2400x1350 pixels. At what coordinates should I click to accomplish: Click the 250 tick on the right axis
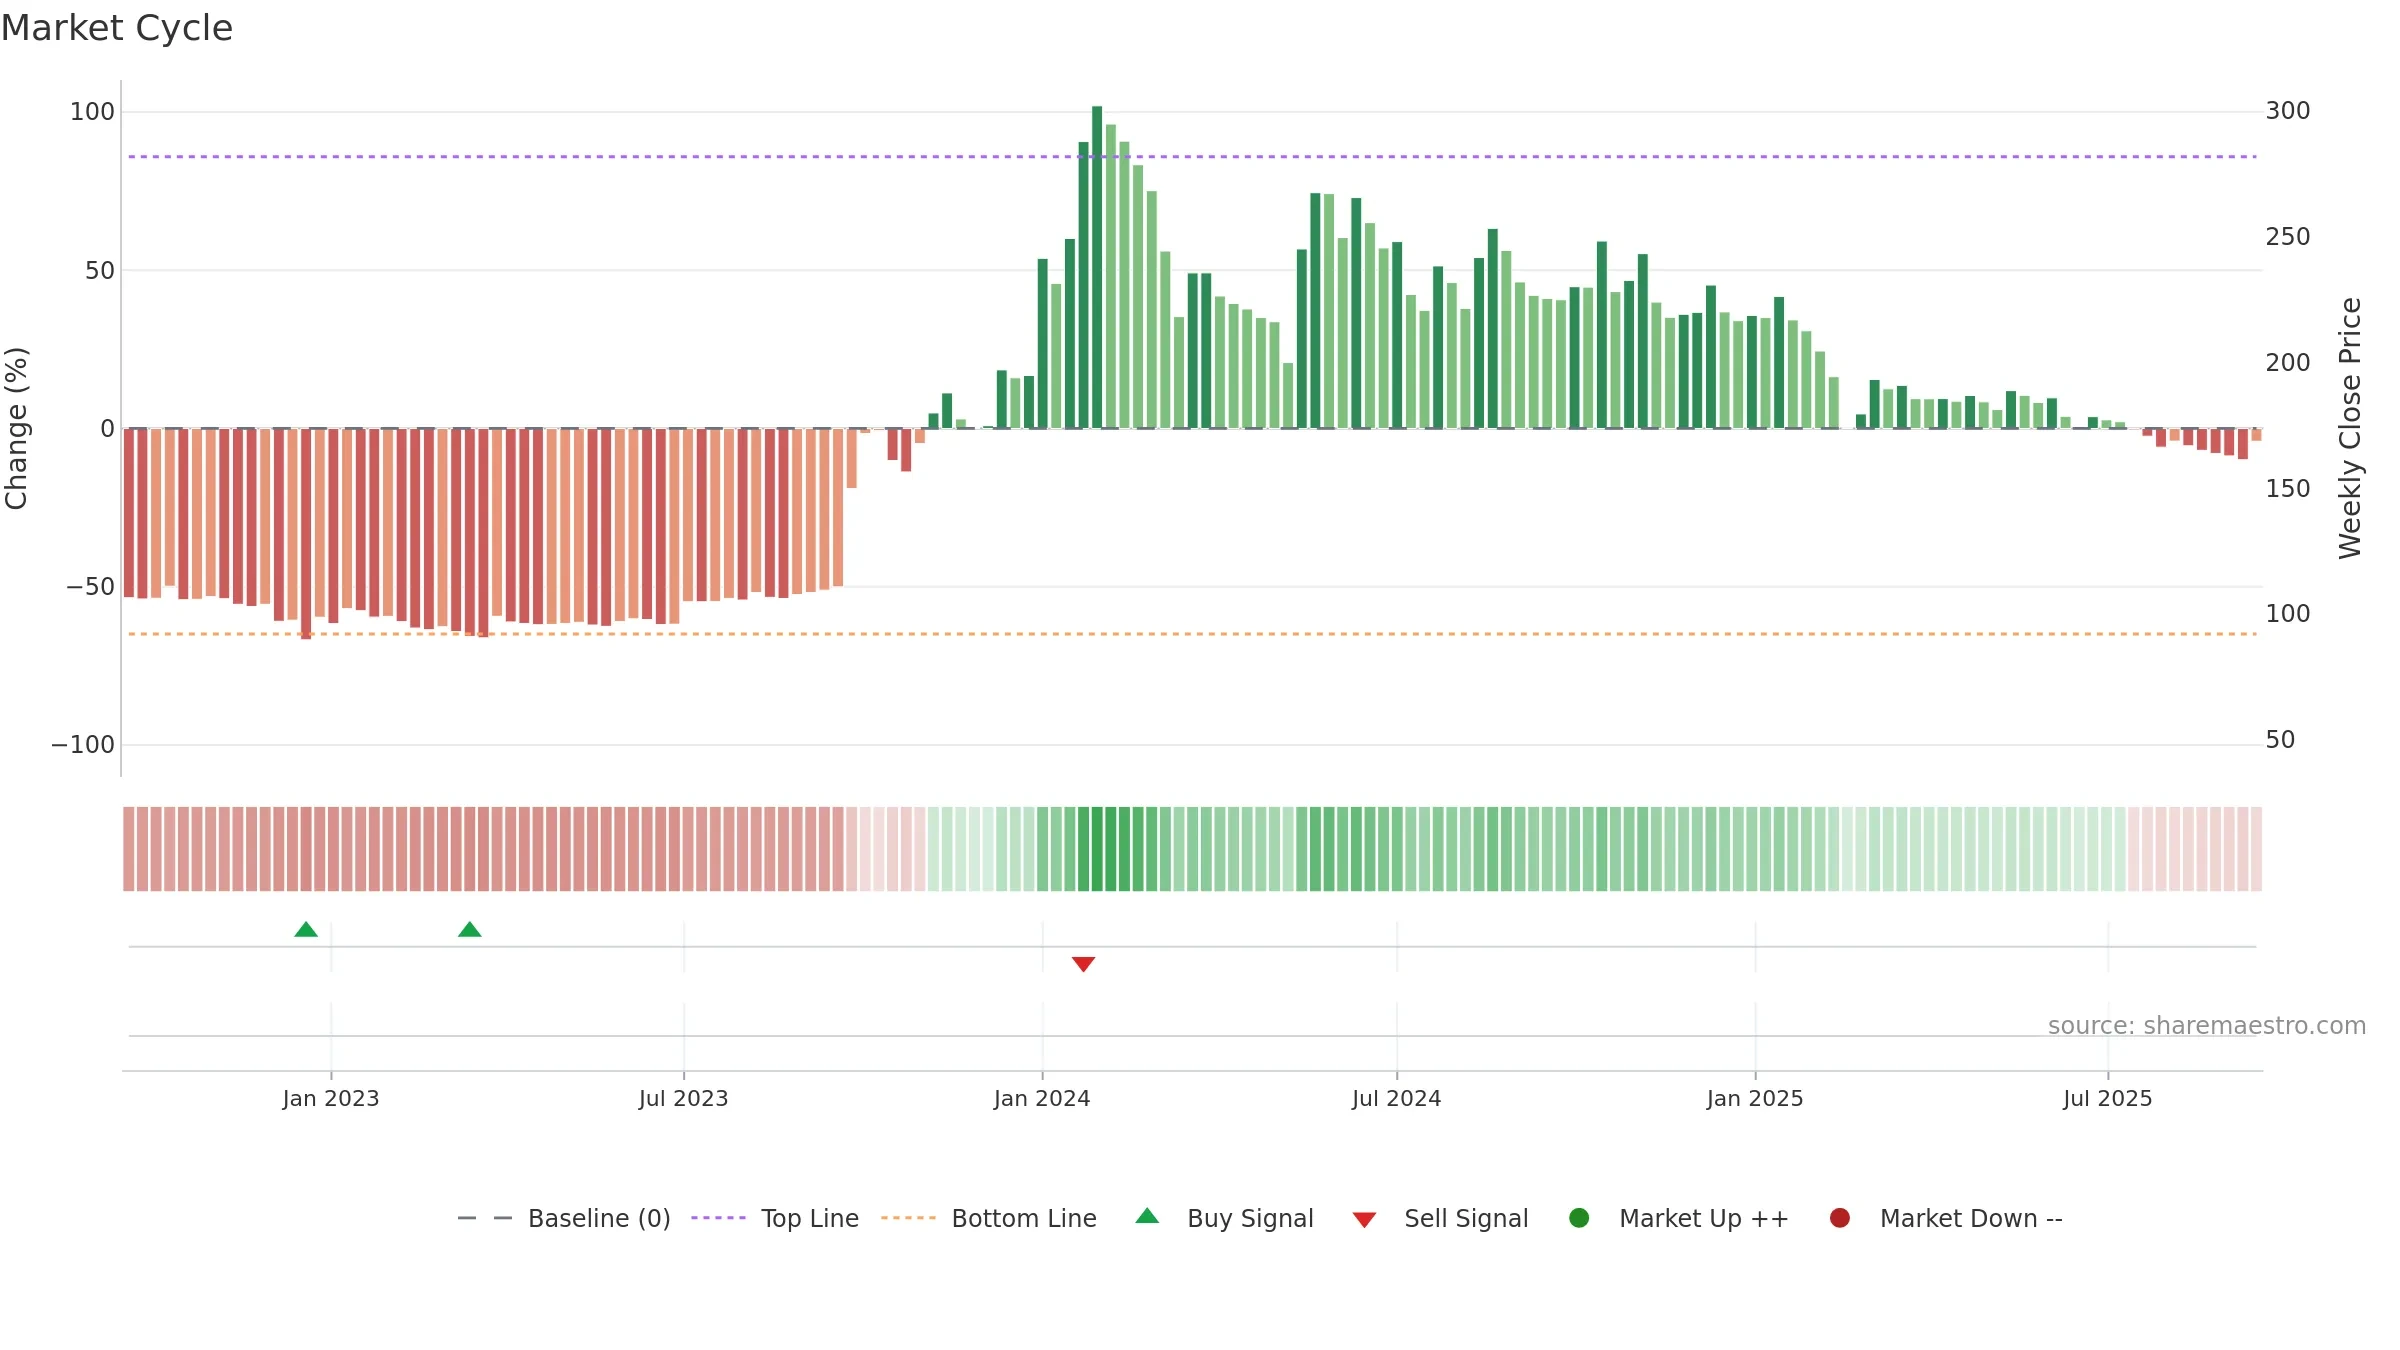pos(2288,237)
